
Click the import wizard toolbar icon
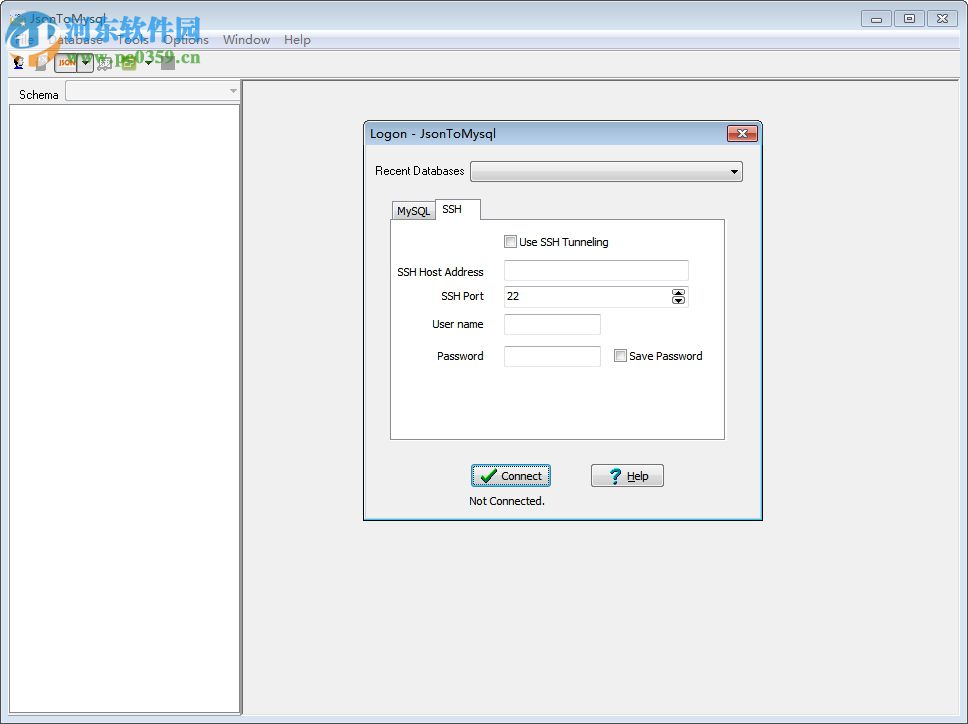[x=104, y=62]
